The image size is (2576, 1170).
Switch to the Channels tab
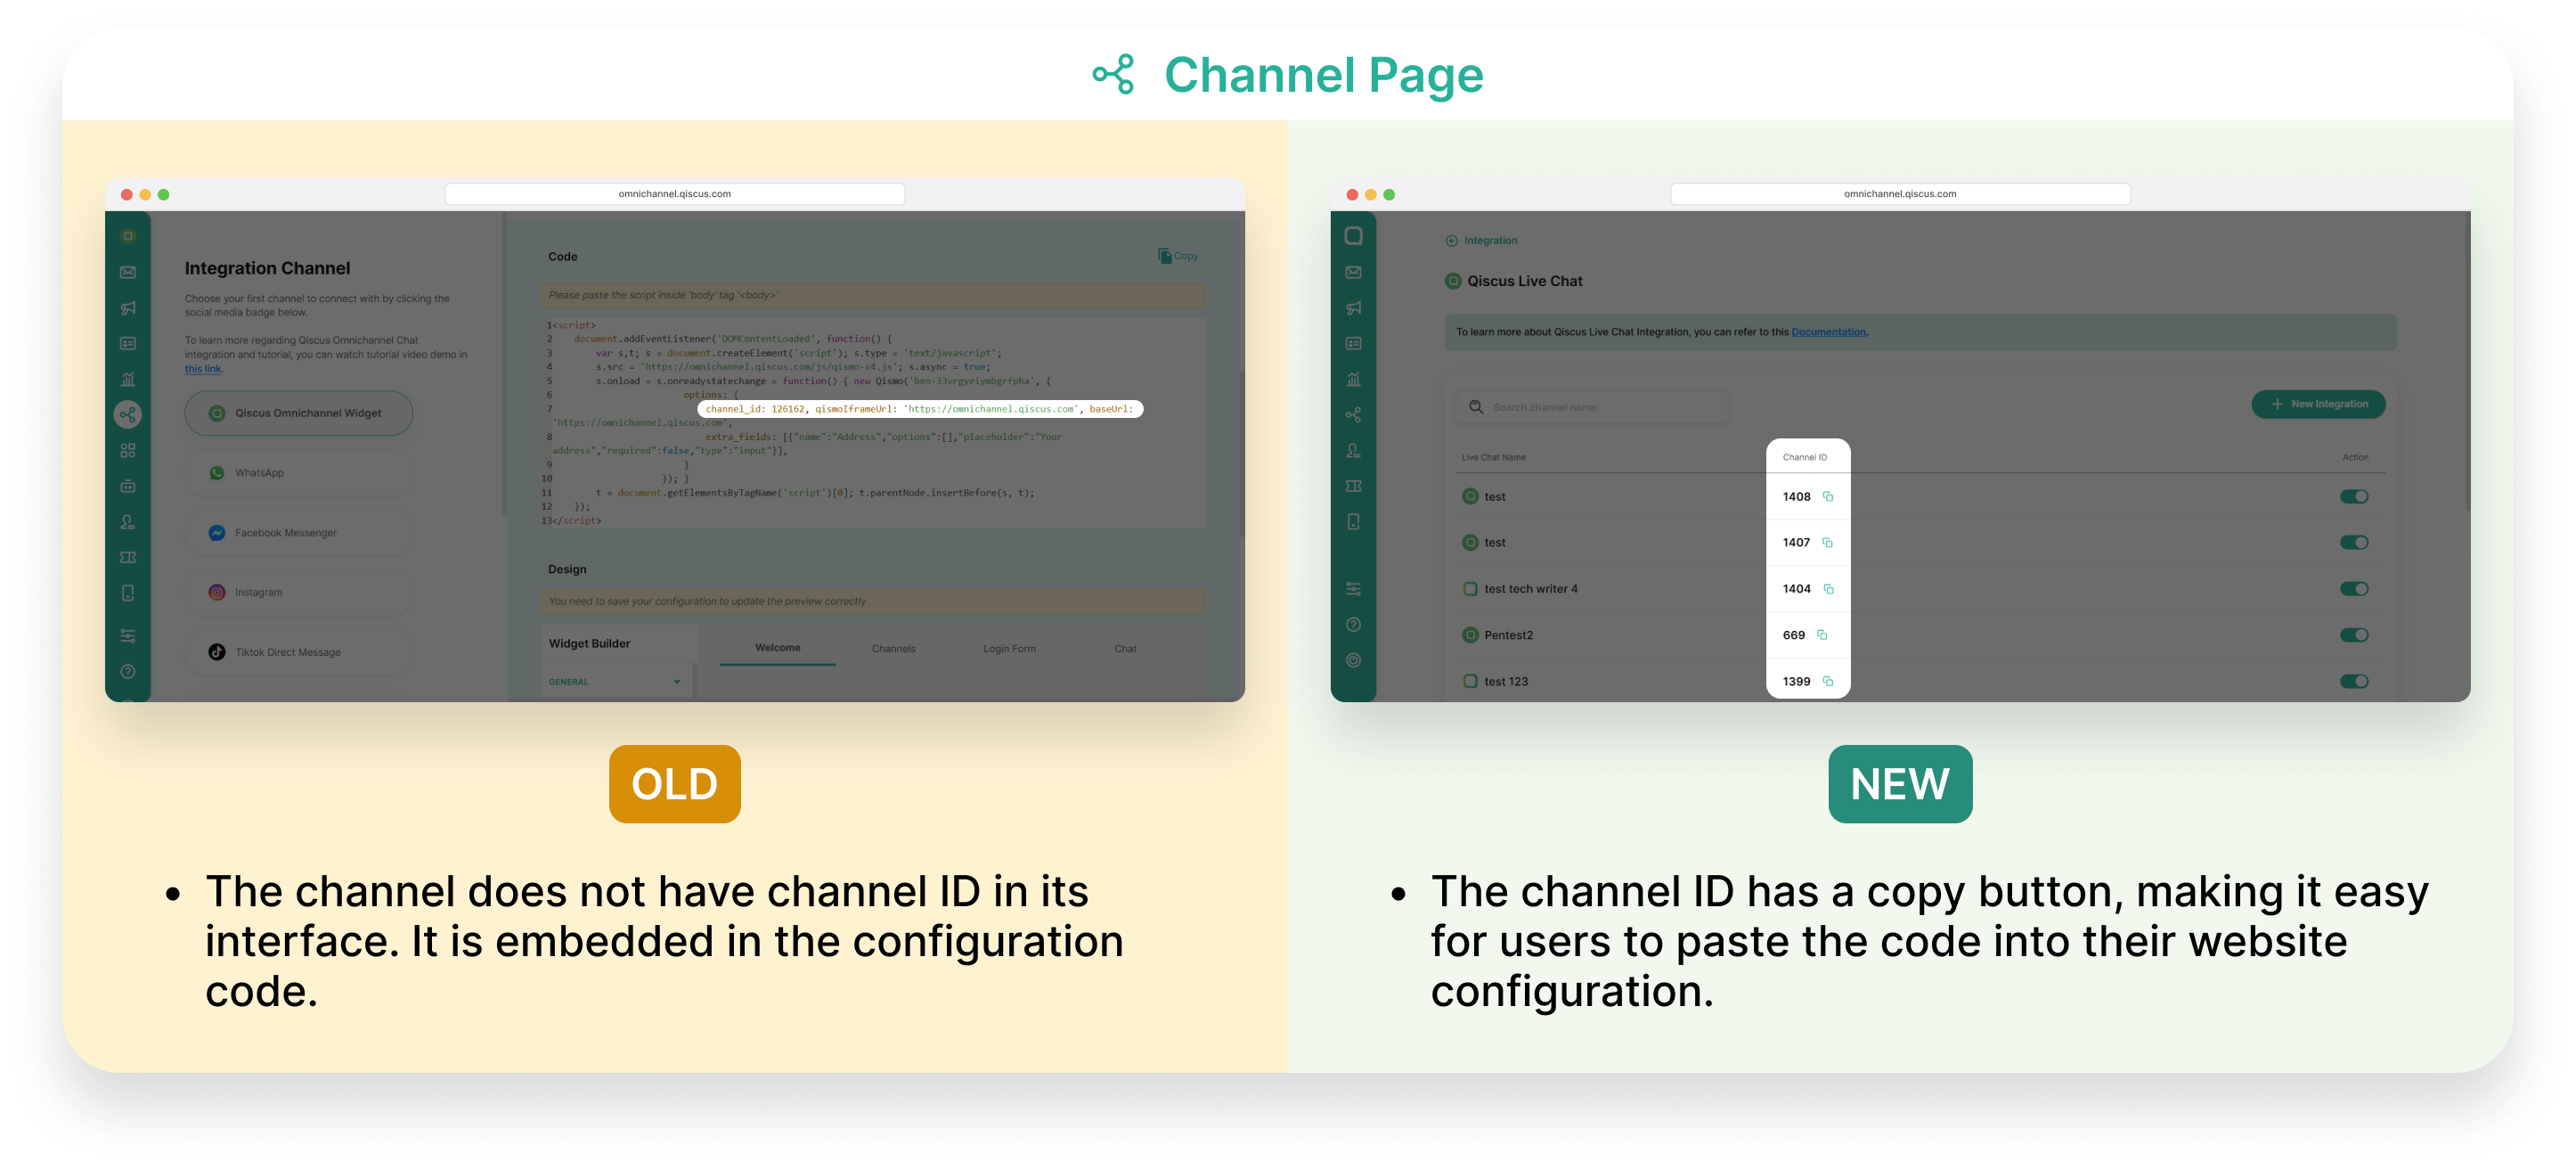[893, 649]
